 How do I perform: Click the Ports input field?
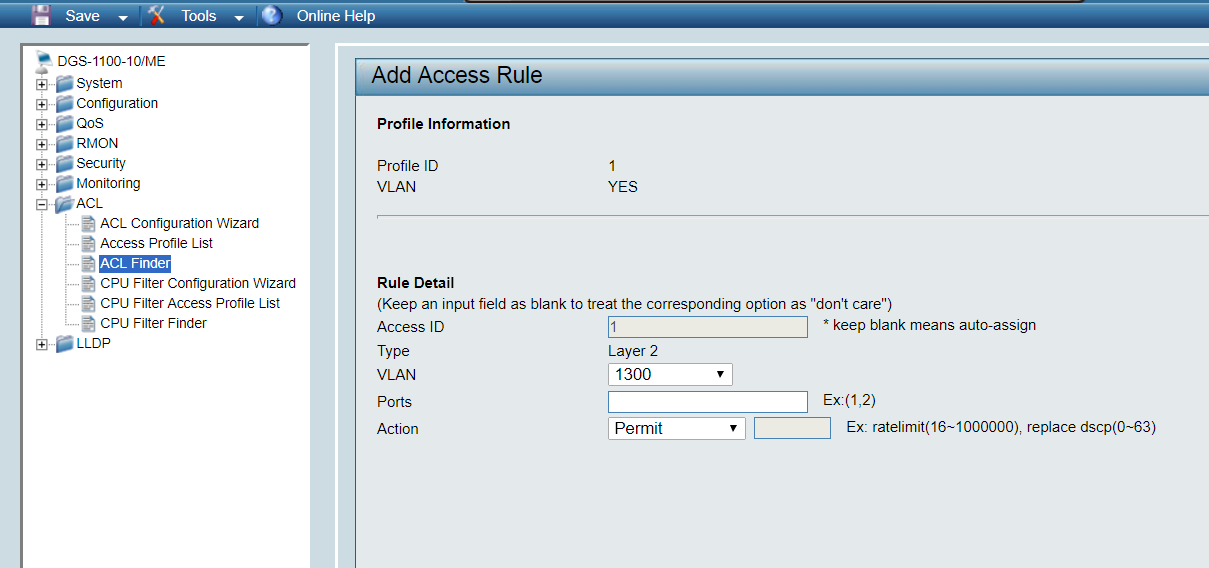coord(707,402)
